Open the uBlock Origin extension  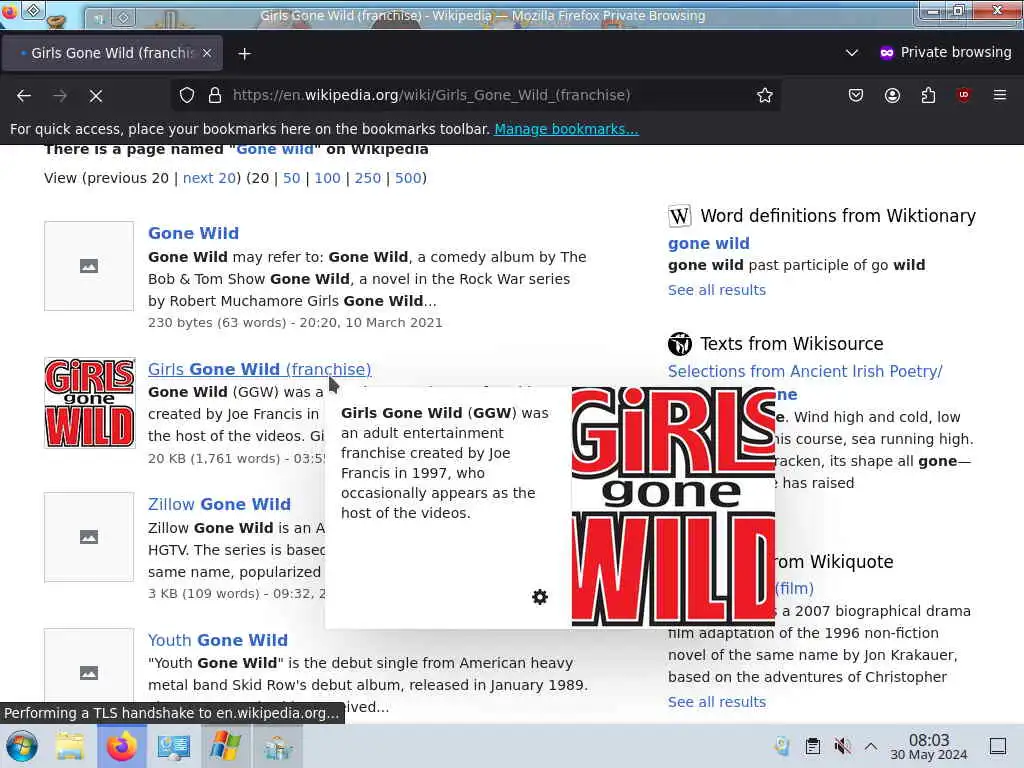[x=963, y=95]
